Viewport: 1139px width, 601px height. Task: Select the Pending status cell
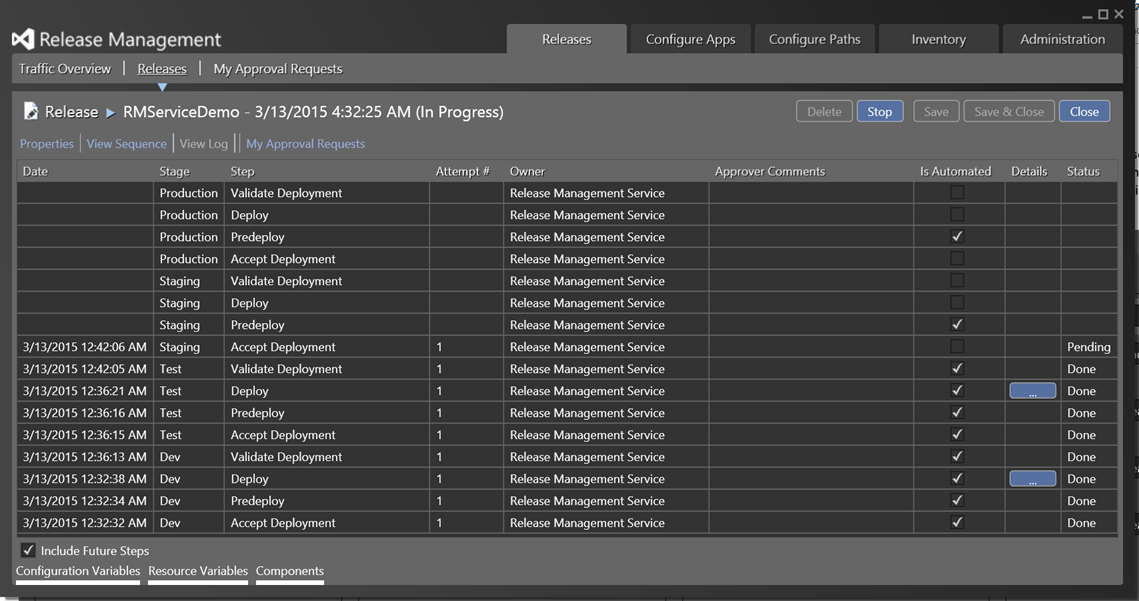point(1088,347)
